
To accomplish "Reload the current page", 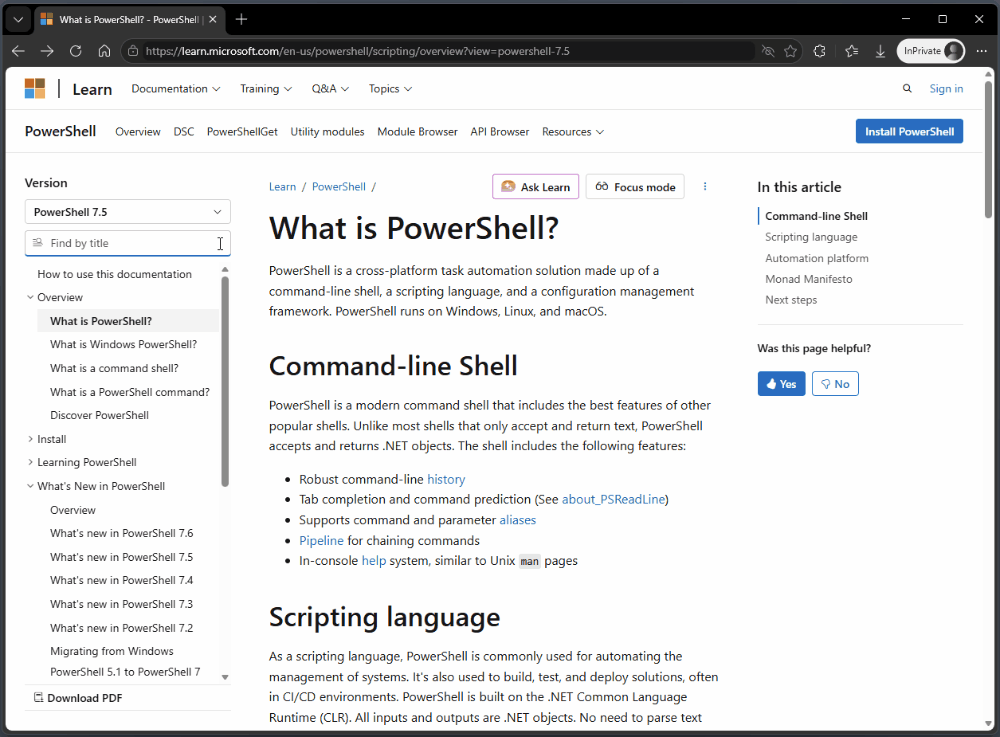I will (x=75, y=51).
